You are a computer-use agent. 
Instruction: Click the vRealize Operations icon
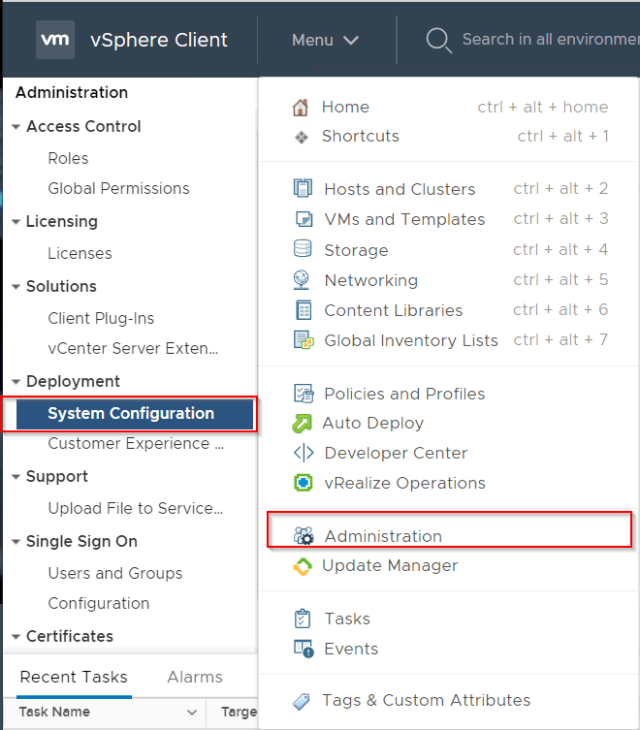(303, 483)
